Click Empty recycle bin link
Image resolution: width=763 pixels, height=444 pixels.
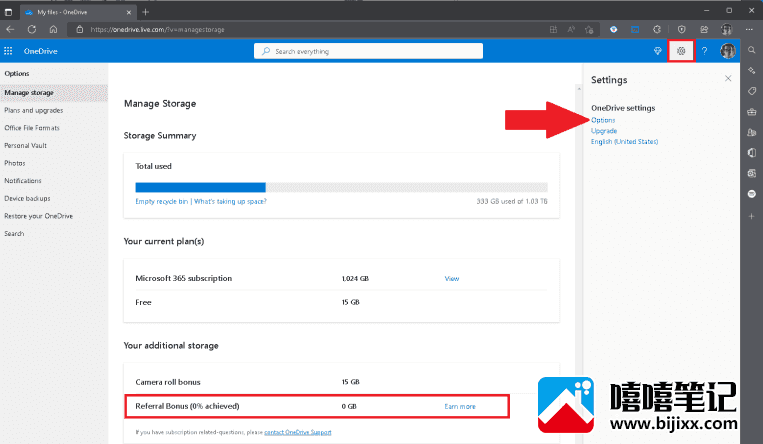(x=162, y=201)
